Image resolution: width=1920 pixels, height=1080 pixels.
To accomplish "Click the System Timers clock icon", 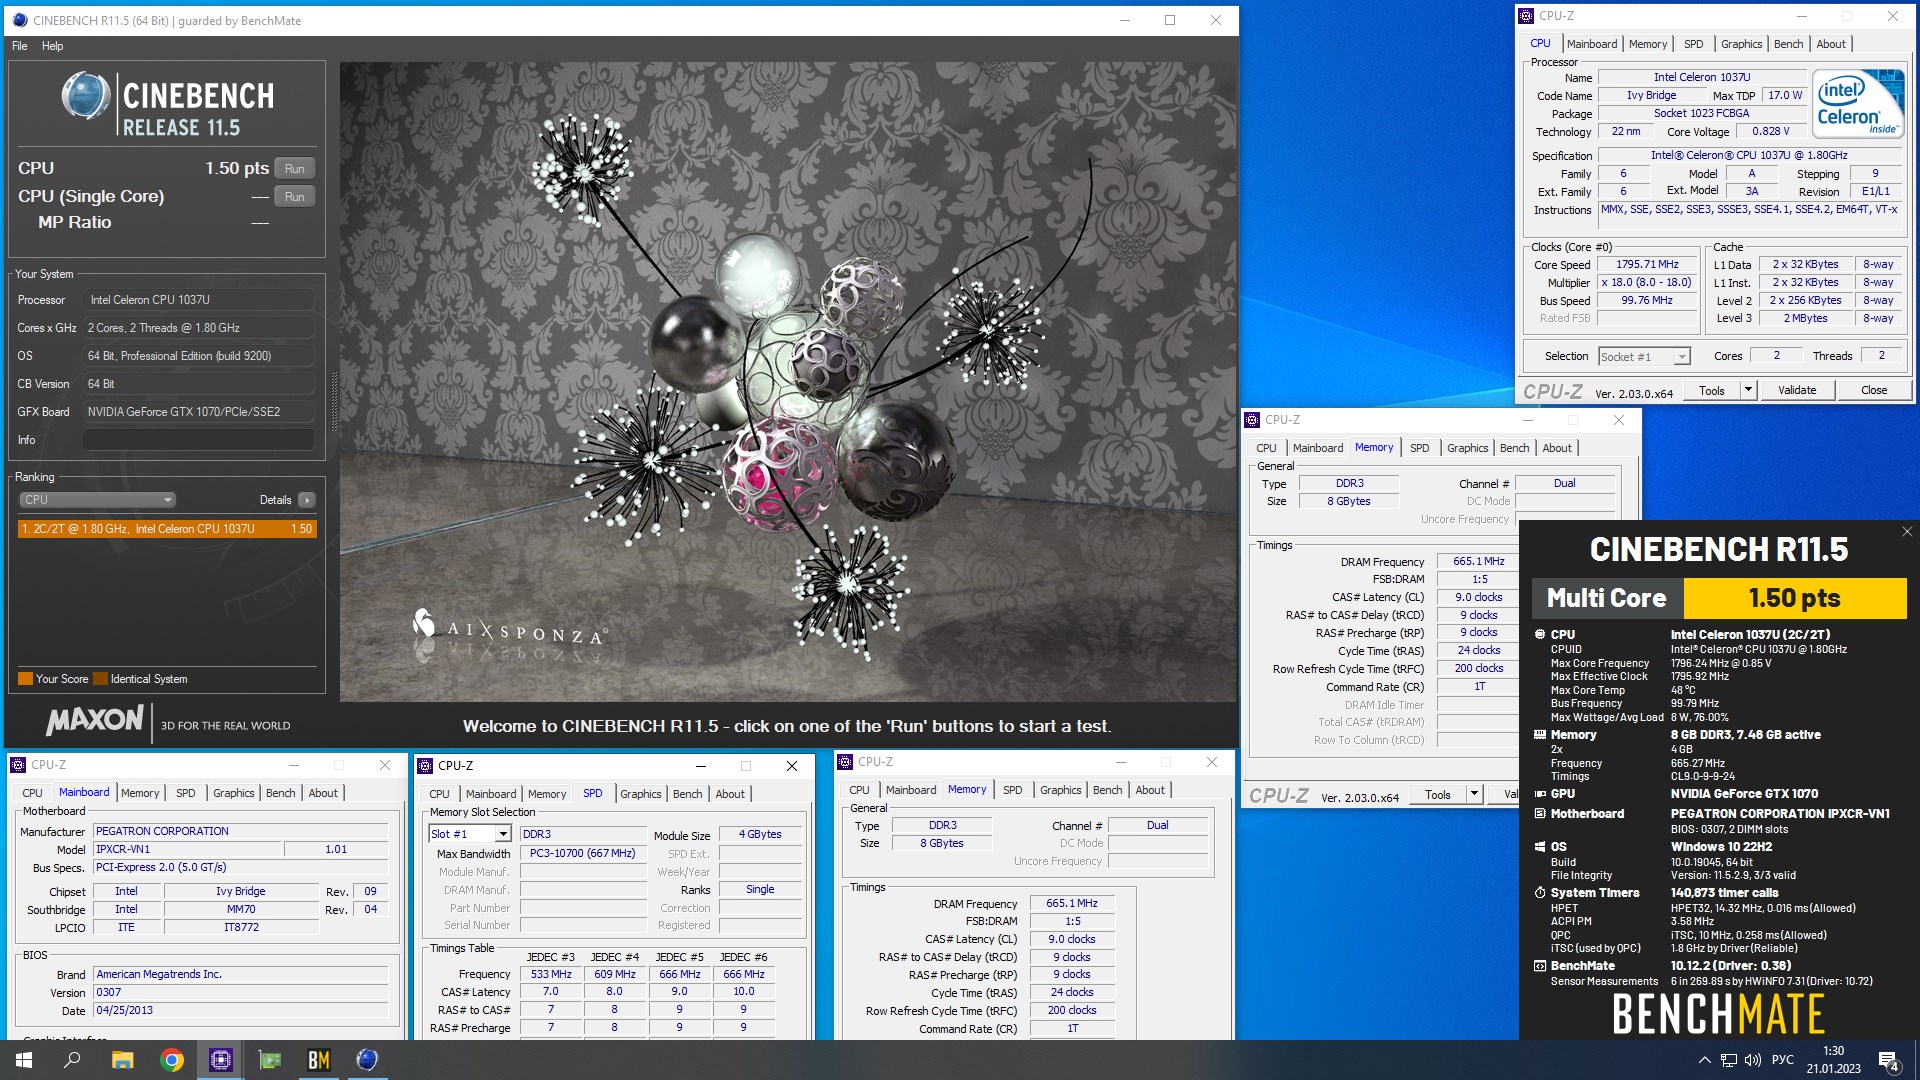I will click(x=1540, y=893).
